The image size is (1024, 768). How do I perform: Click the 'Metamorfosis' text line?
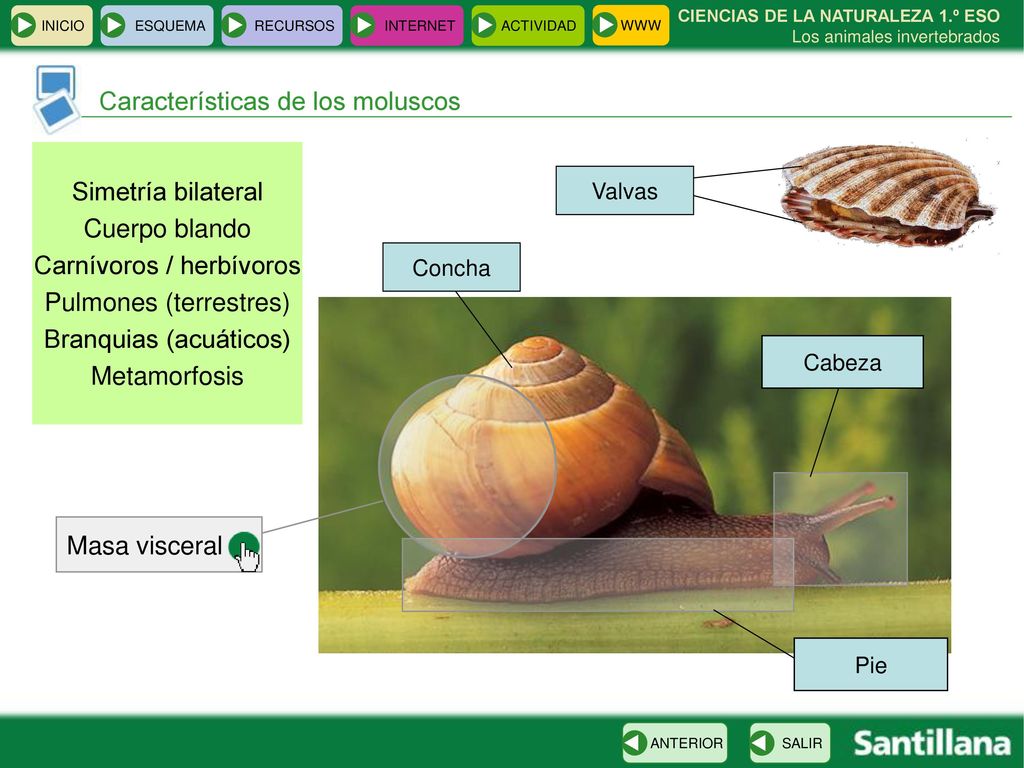[167, 376]
